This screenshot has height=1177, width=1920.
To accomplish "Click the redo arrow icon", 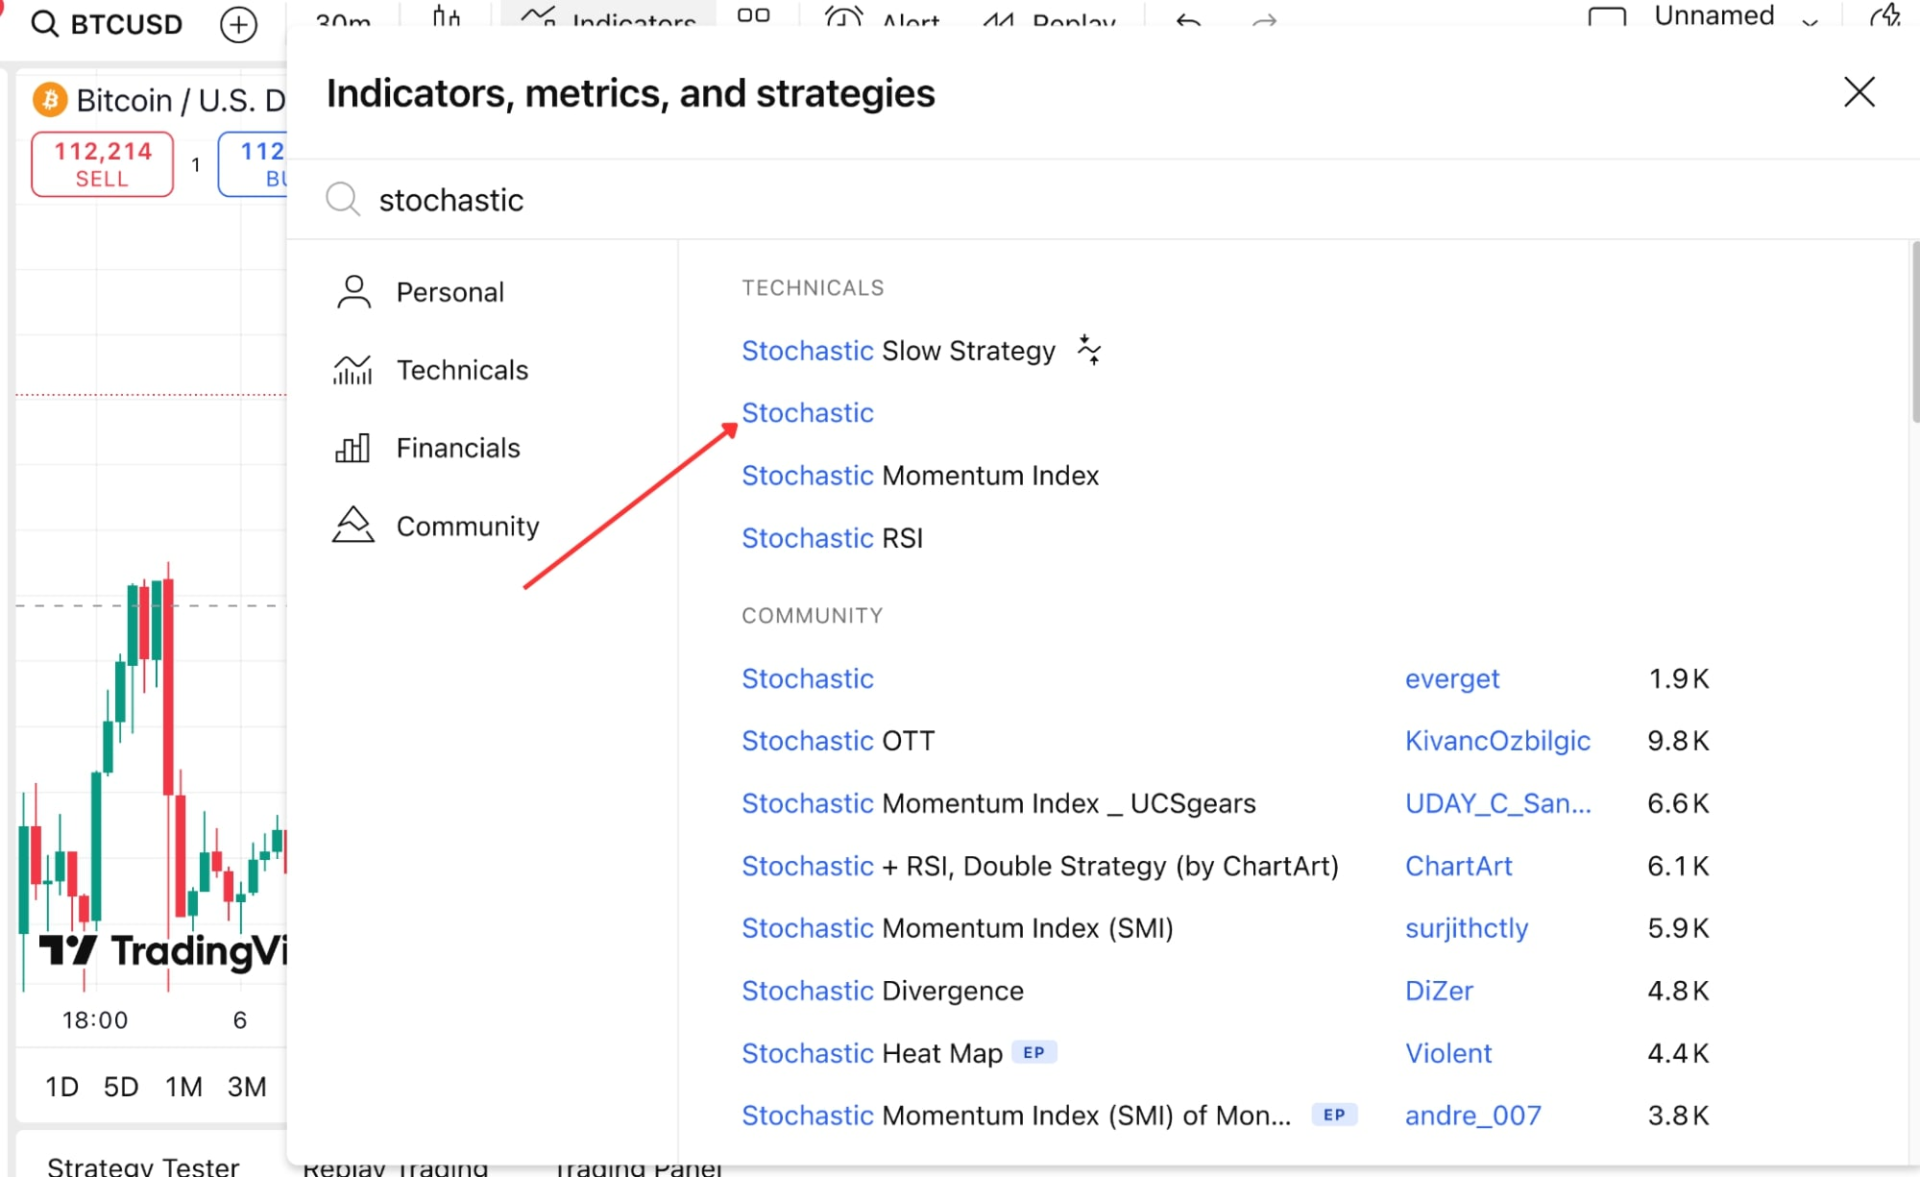I will pyautogui.click(x=1264, y=20).
